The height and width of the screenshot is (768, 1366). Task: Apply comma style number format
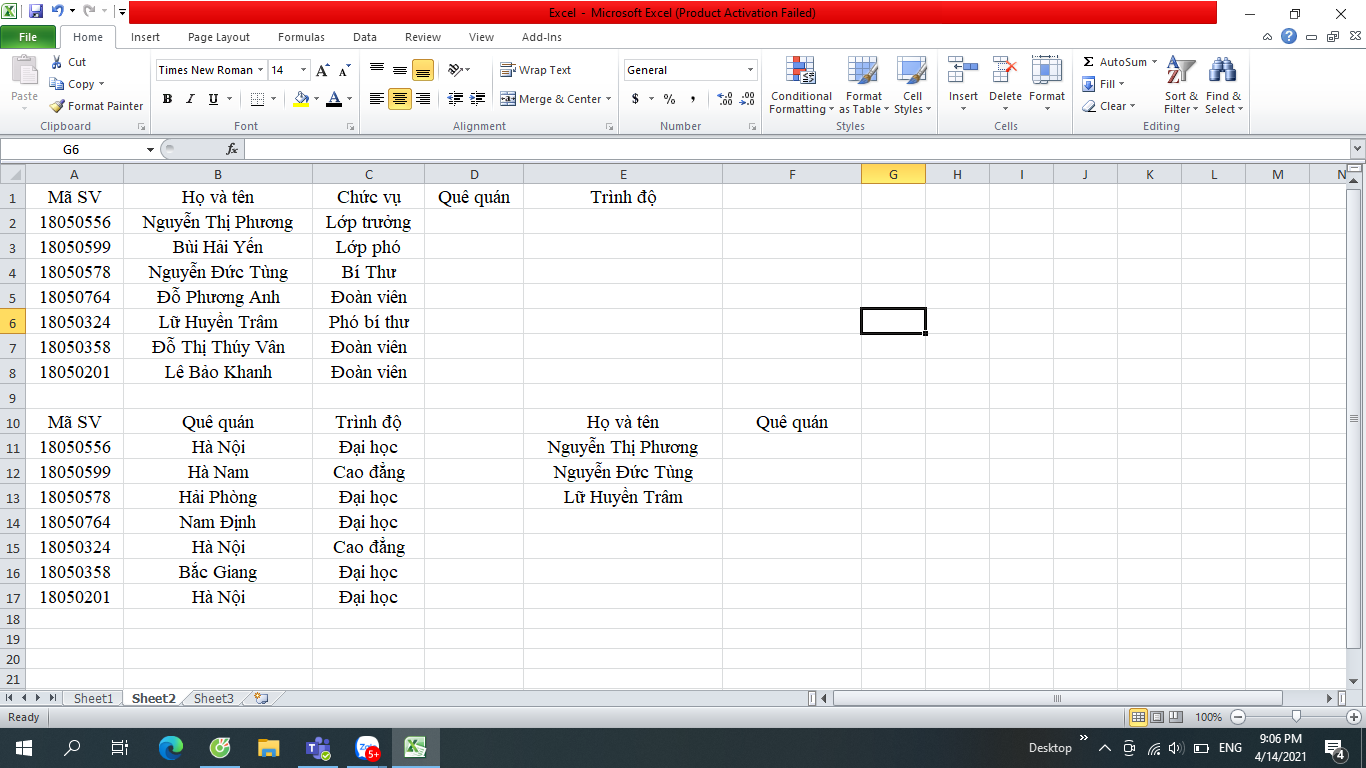(693, 99)
